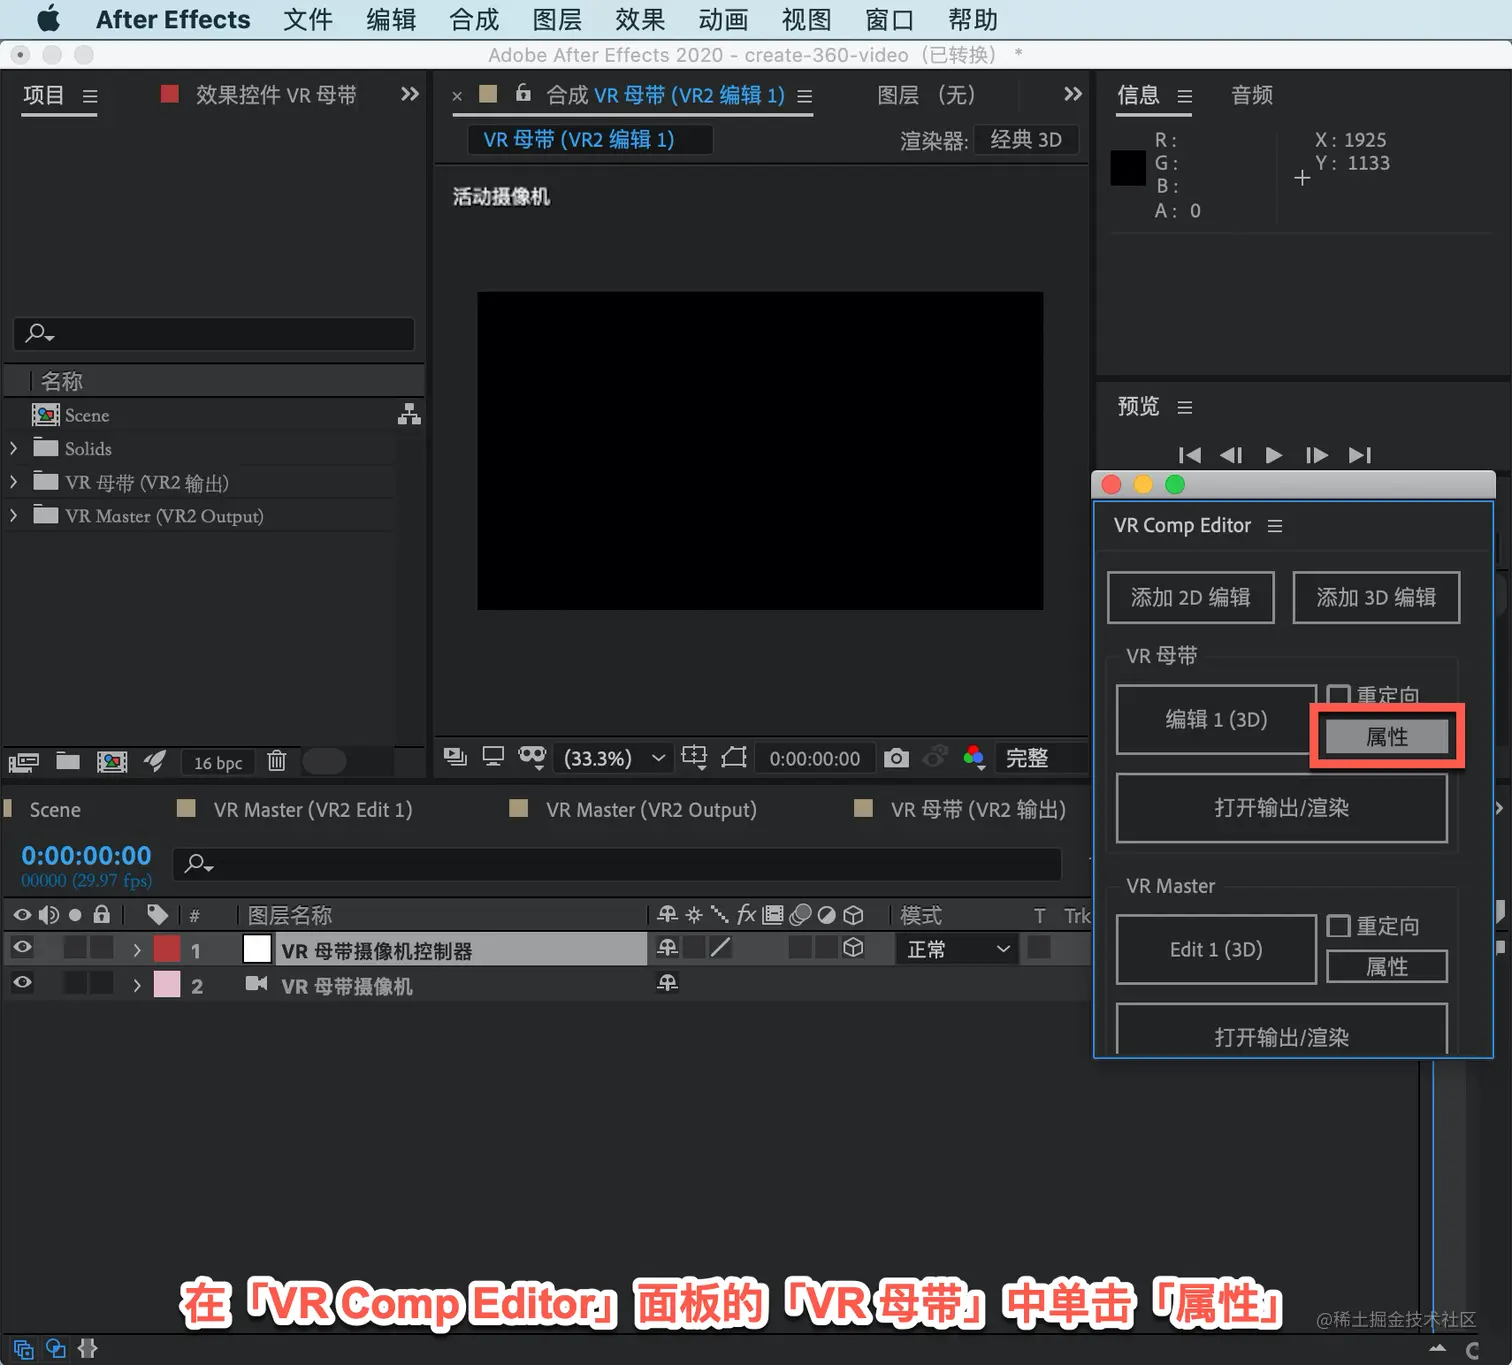Click layer 1 red label color swatch

(x=167, y=948)
